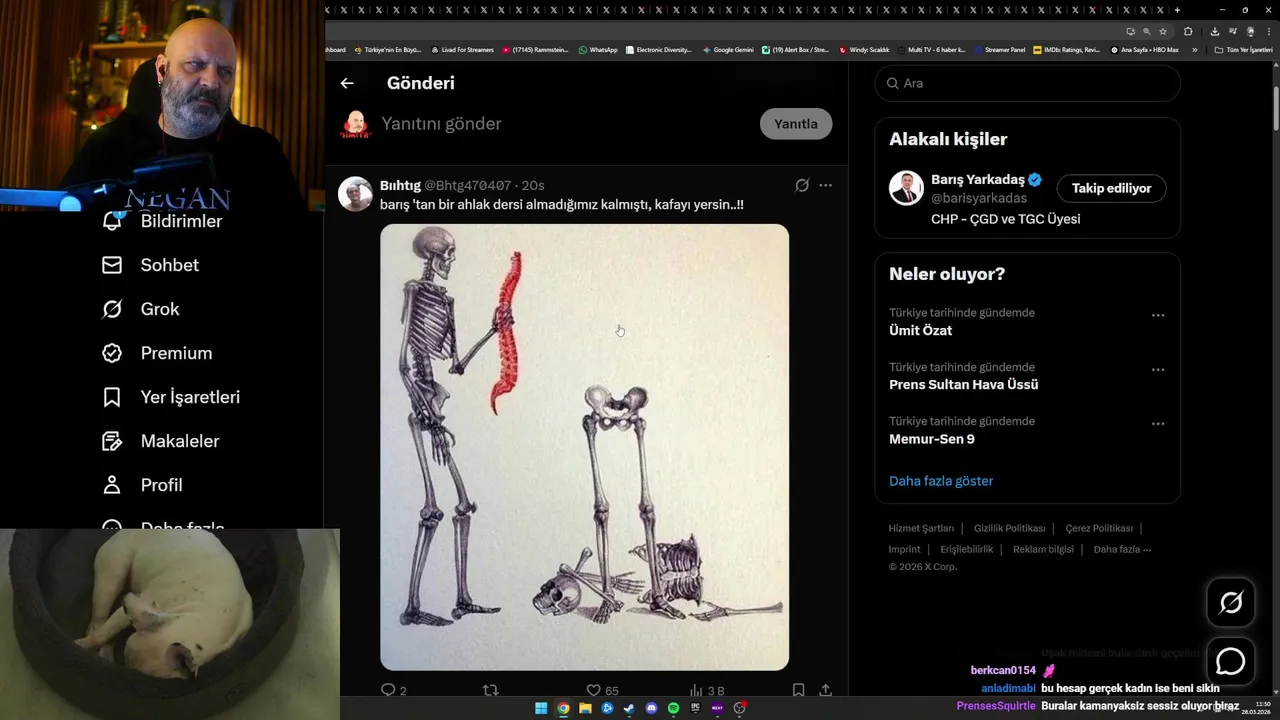
Task: Open a new browser tab
Action: click(1177, 10)
